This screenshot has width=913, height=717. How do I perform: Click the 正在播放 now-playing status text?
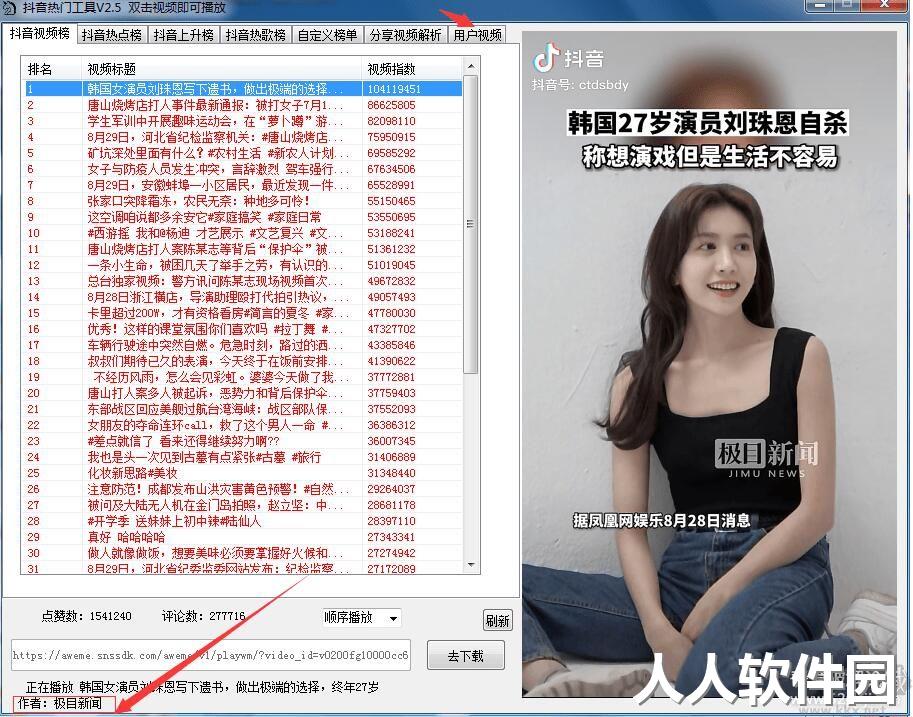203,687
